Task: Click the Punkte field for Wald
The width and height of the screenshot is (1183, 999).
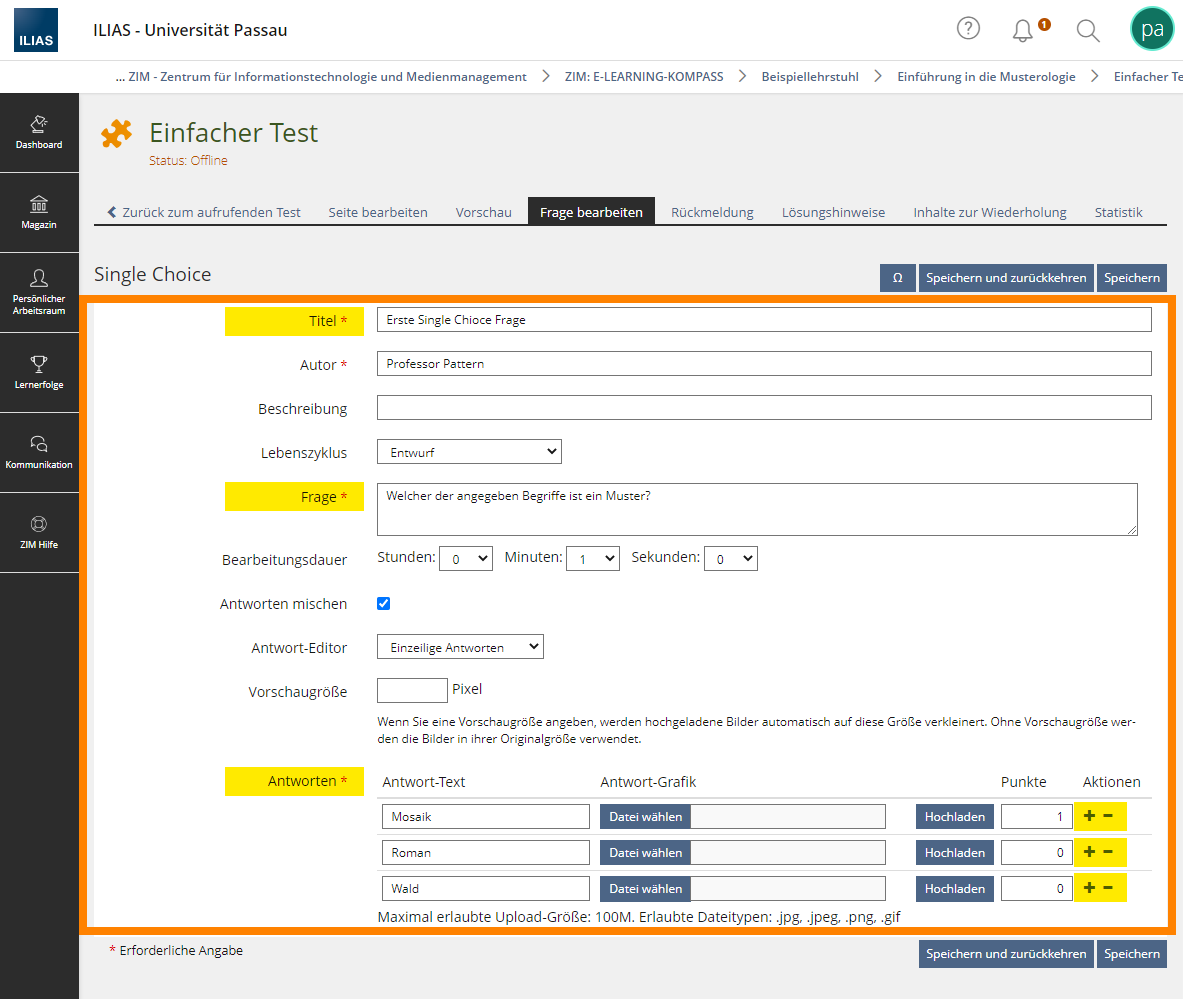Action: tap(1037, 889)
